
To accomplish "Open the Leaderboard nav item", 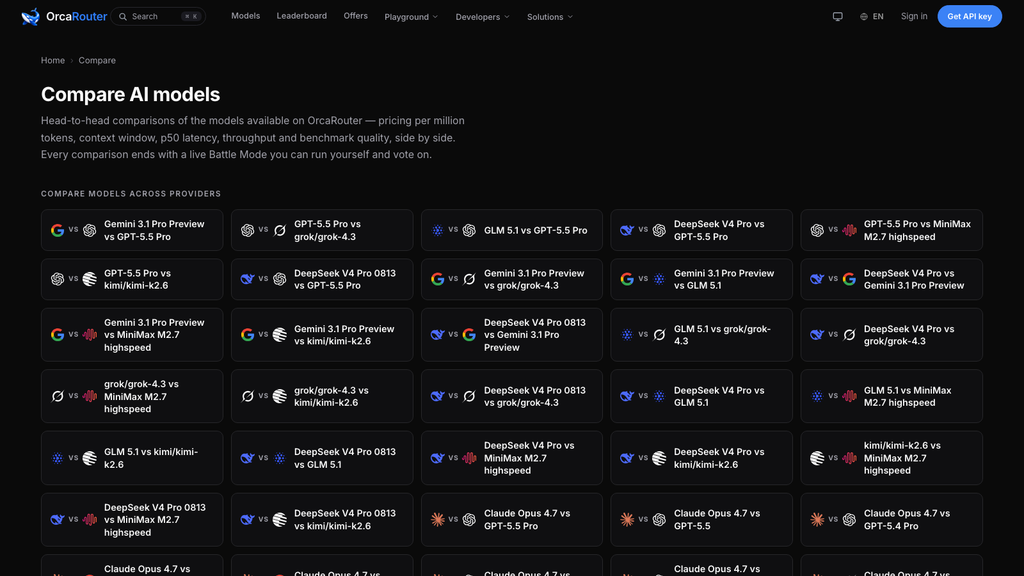I will 302,16.
